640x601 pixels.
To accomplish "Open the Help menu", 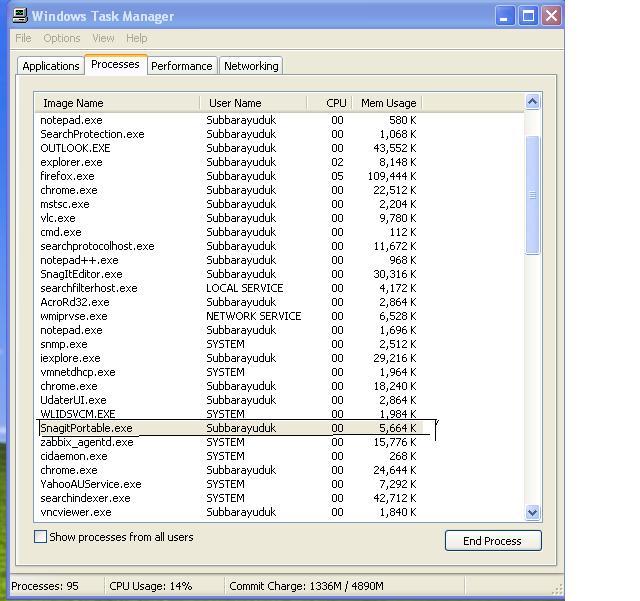I will pos(136,38).
